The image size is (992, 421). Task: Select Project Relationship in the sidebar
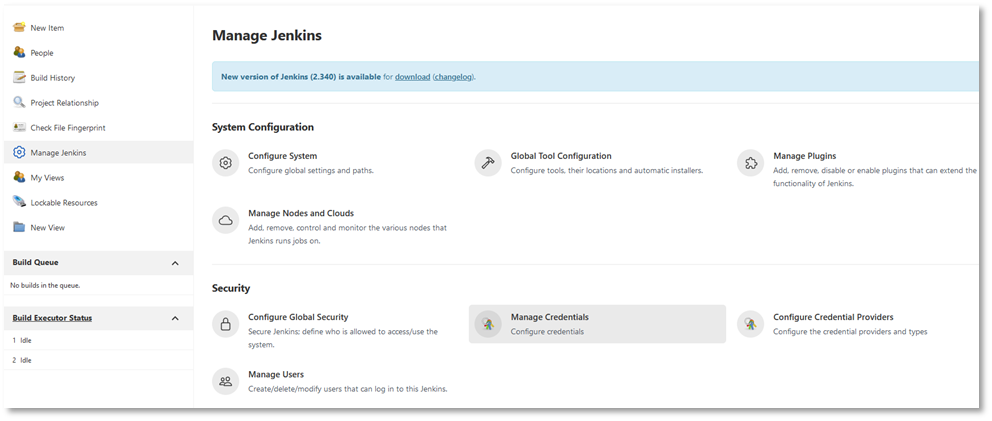click(64, 103)
